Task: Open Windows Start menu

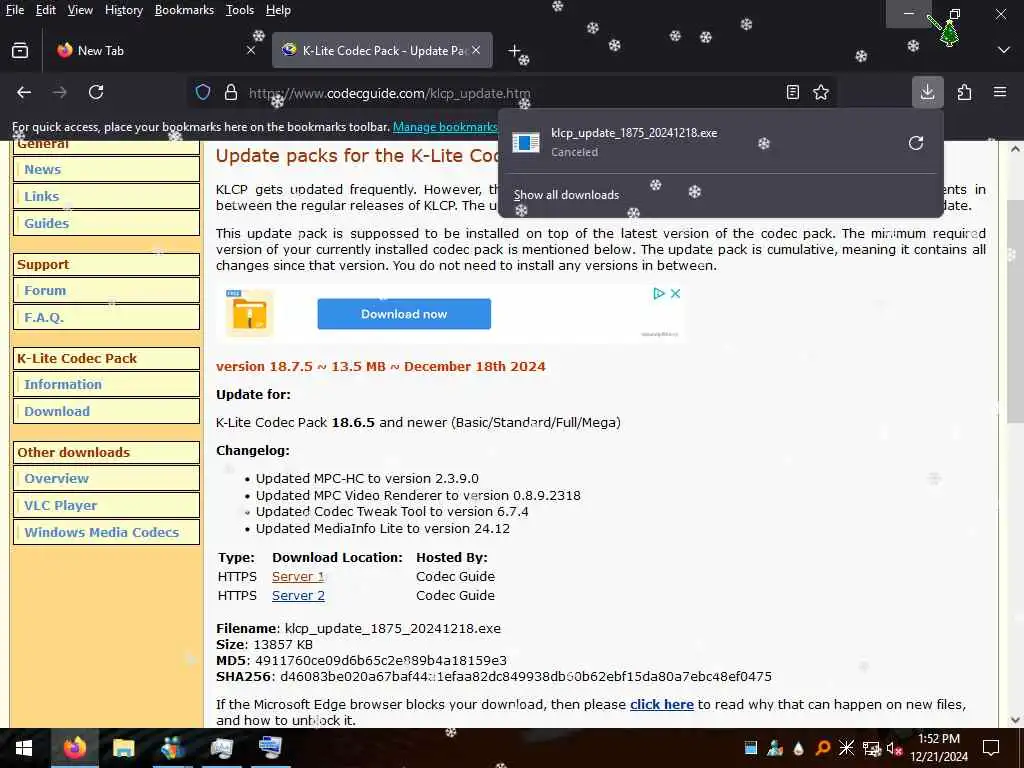Action: (24, 748)
